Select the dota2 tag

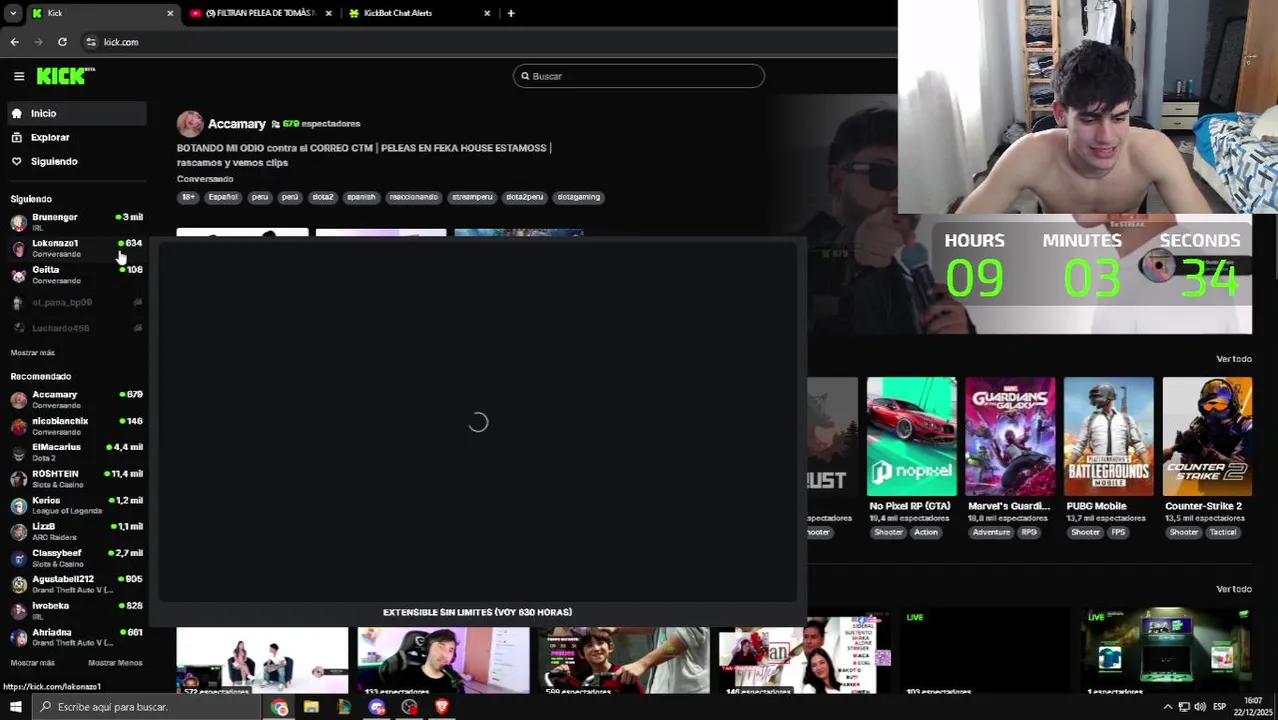point(322,197)
